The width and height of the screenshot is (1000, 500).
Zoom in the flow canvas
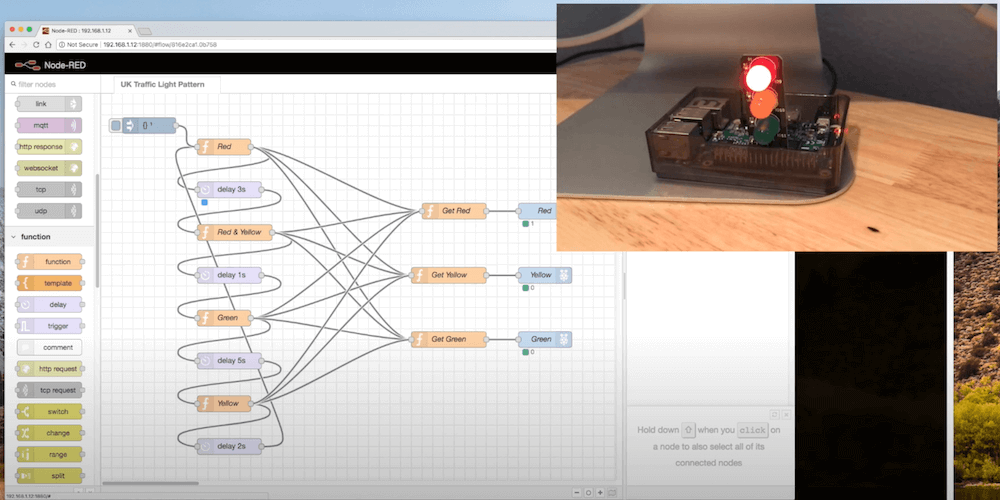pos(600,492)
